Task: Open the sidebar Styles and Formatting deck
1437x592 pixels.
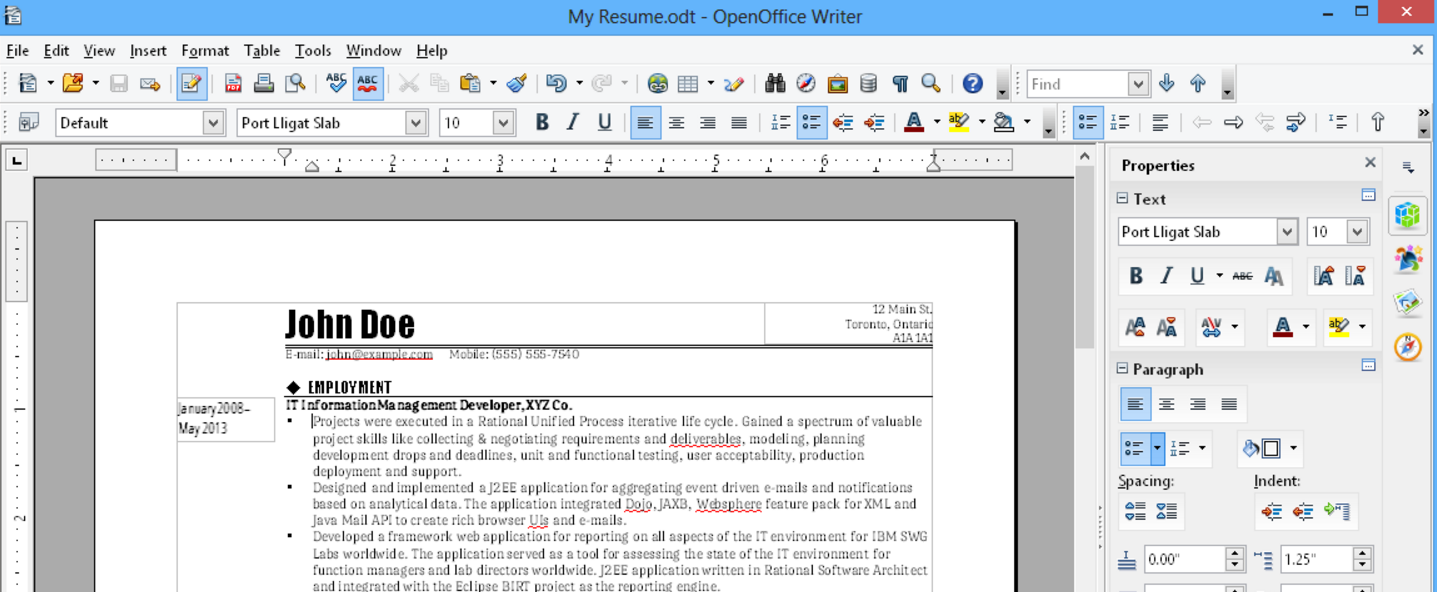Action: (x=1408, y=258)
